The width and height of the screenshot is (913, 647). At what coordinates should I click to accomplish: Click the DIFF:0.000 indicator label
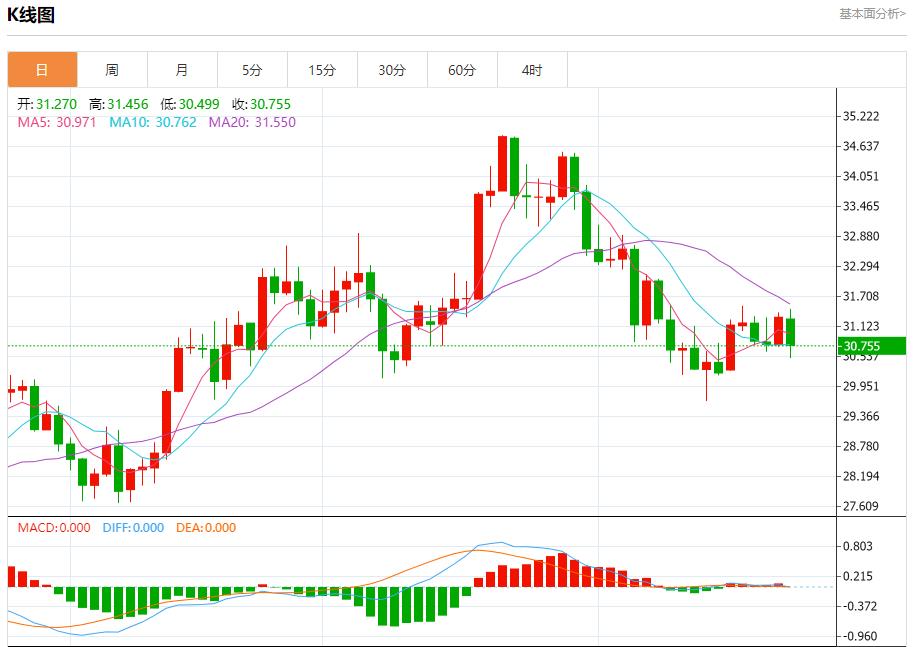click(133, 528)
